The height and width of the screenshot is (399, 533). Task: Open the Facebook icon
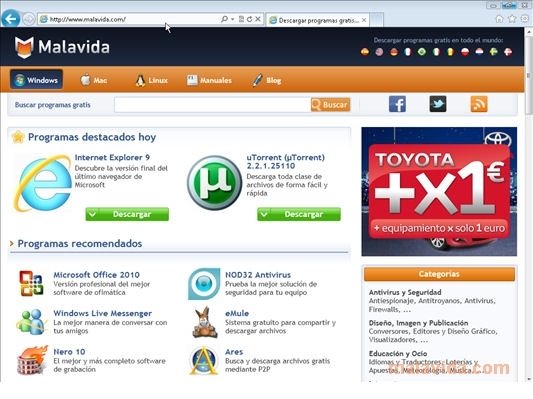(397, 104)
